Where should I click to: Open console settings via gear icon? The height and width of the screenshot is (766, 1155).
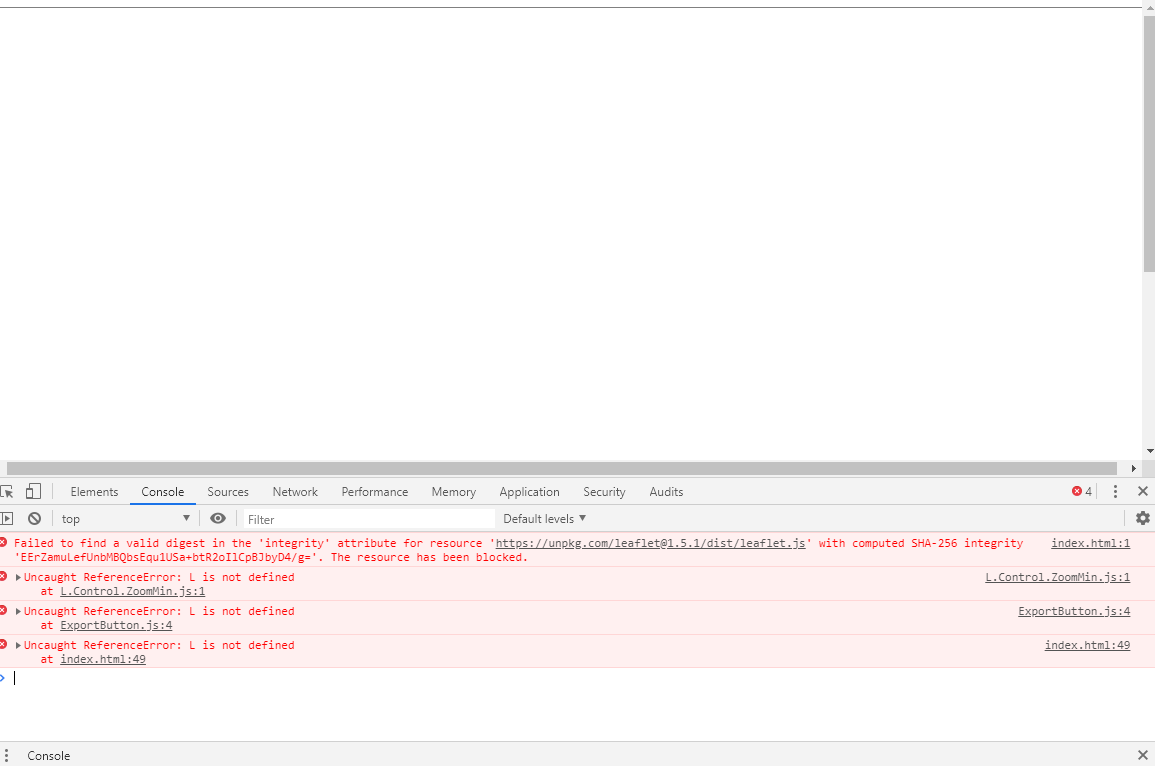tap(1142, 518)
